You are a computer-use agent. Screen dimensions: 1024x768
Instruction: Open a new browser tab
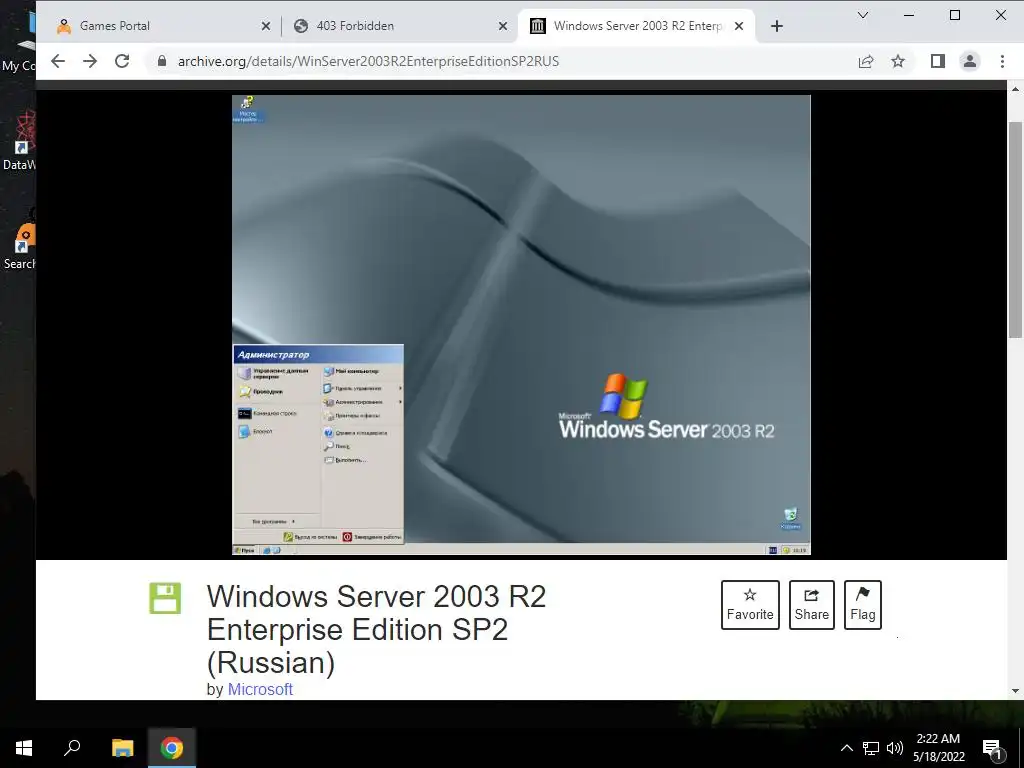[x=776, y=26]
